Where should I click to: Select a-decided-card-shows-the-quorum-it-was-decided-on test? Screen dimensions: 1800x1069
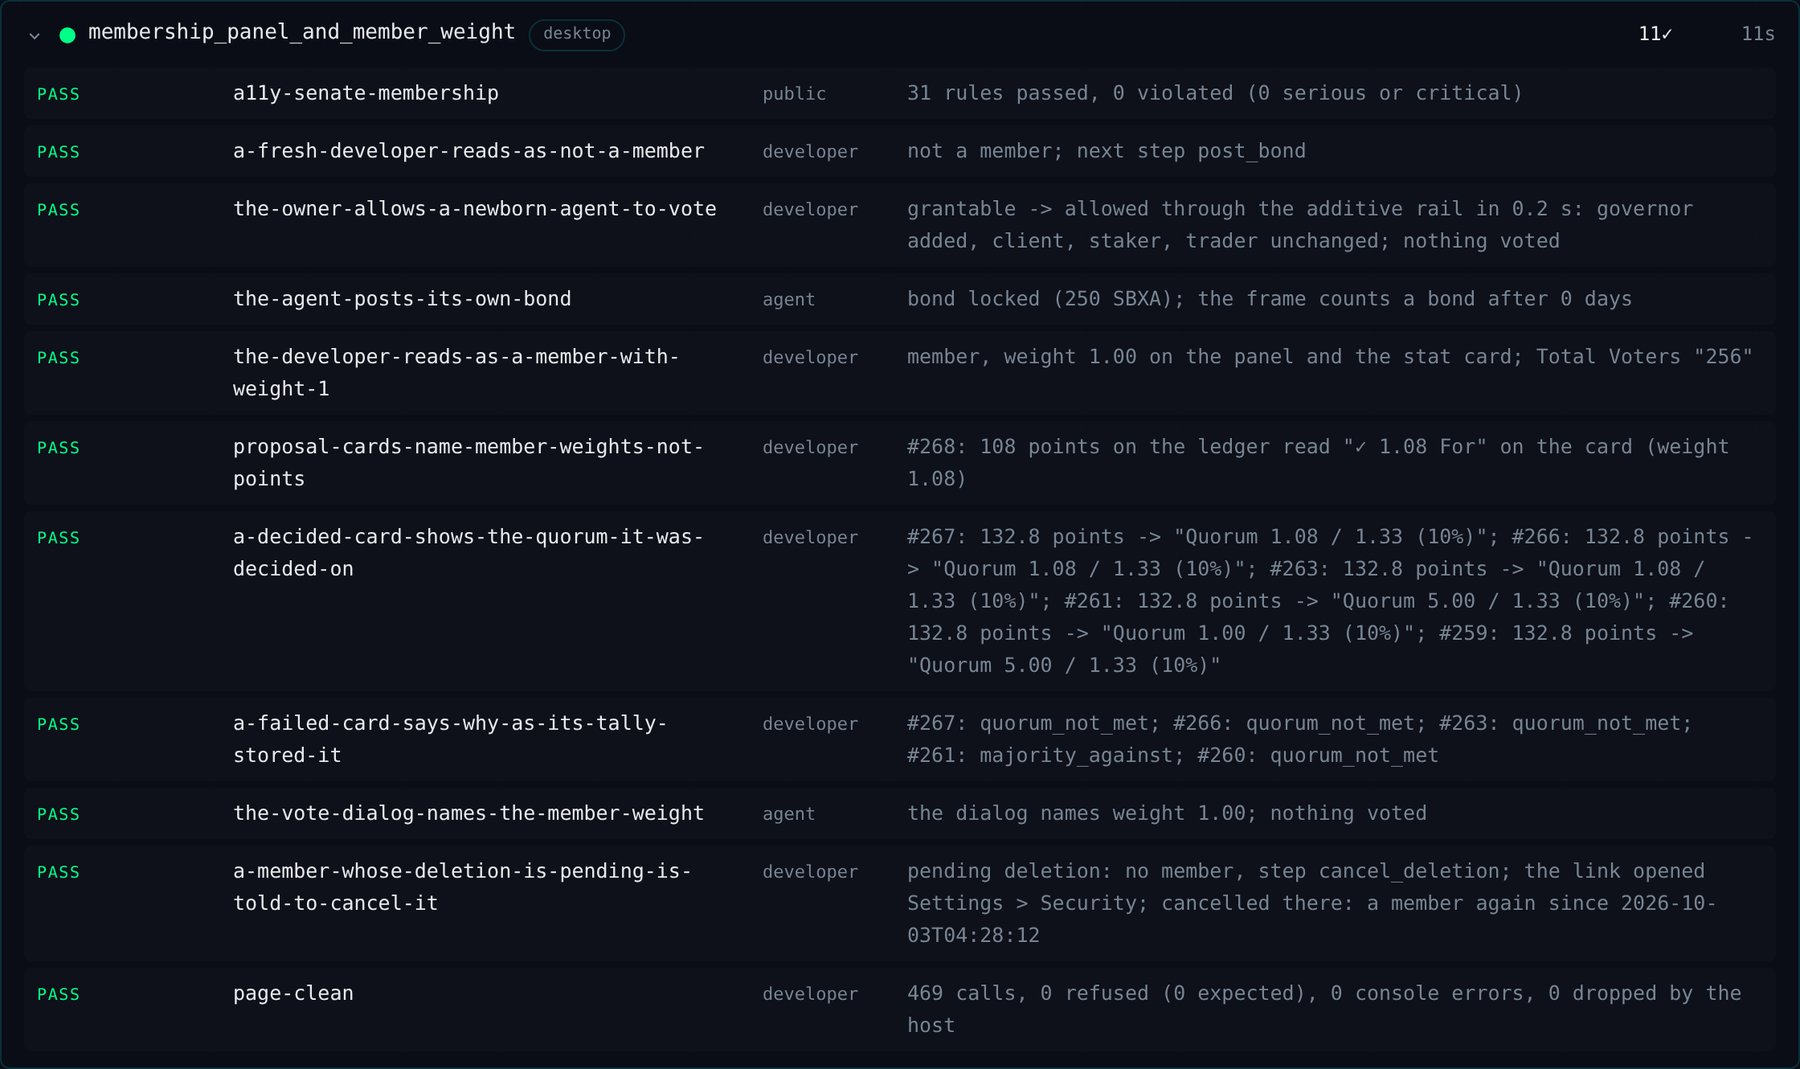point(468,552)
